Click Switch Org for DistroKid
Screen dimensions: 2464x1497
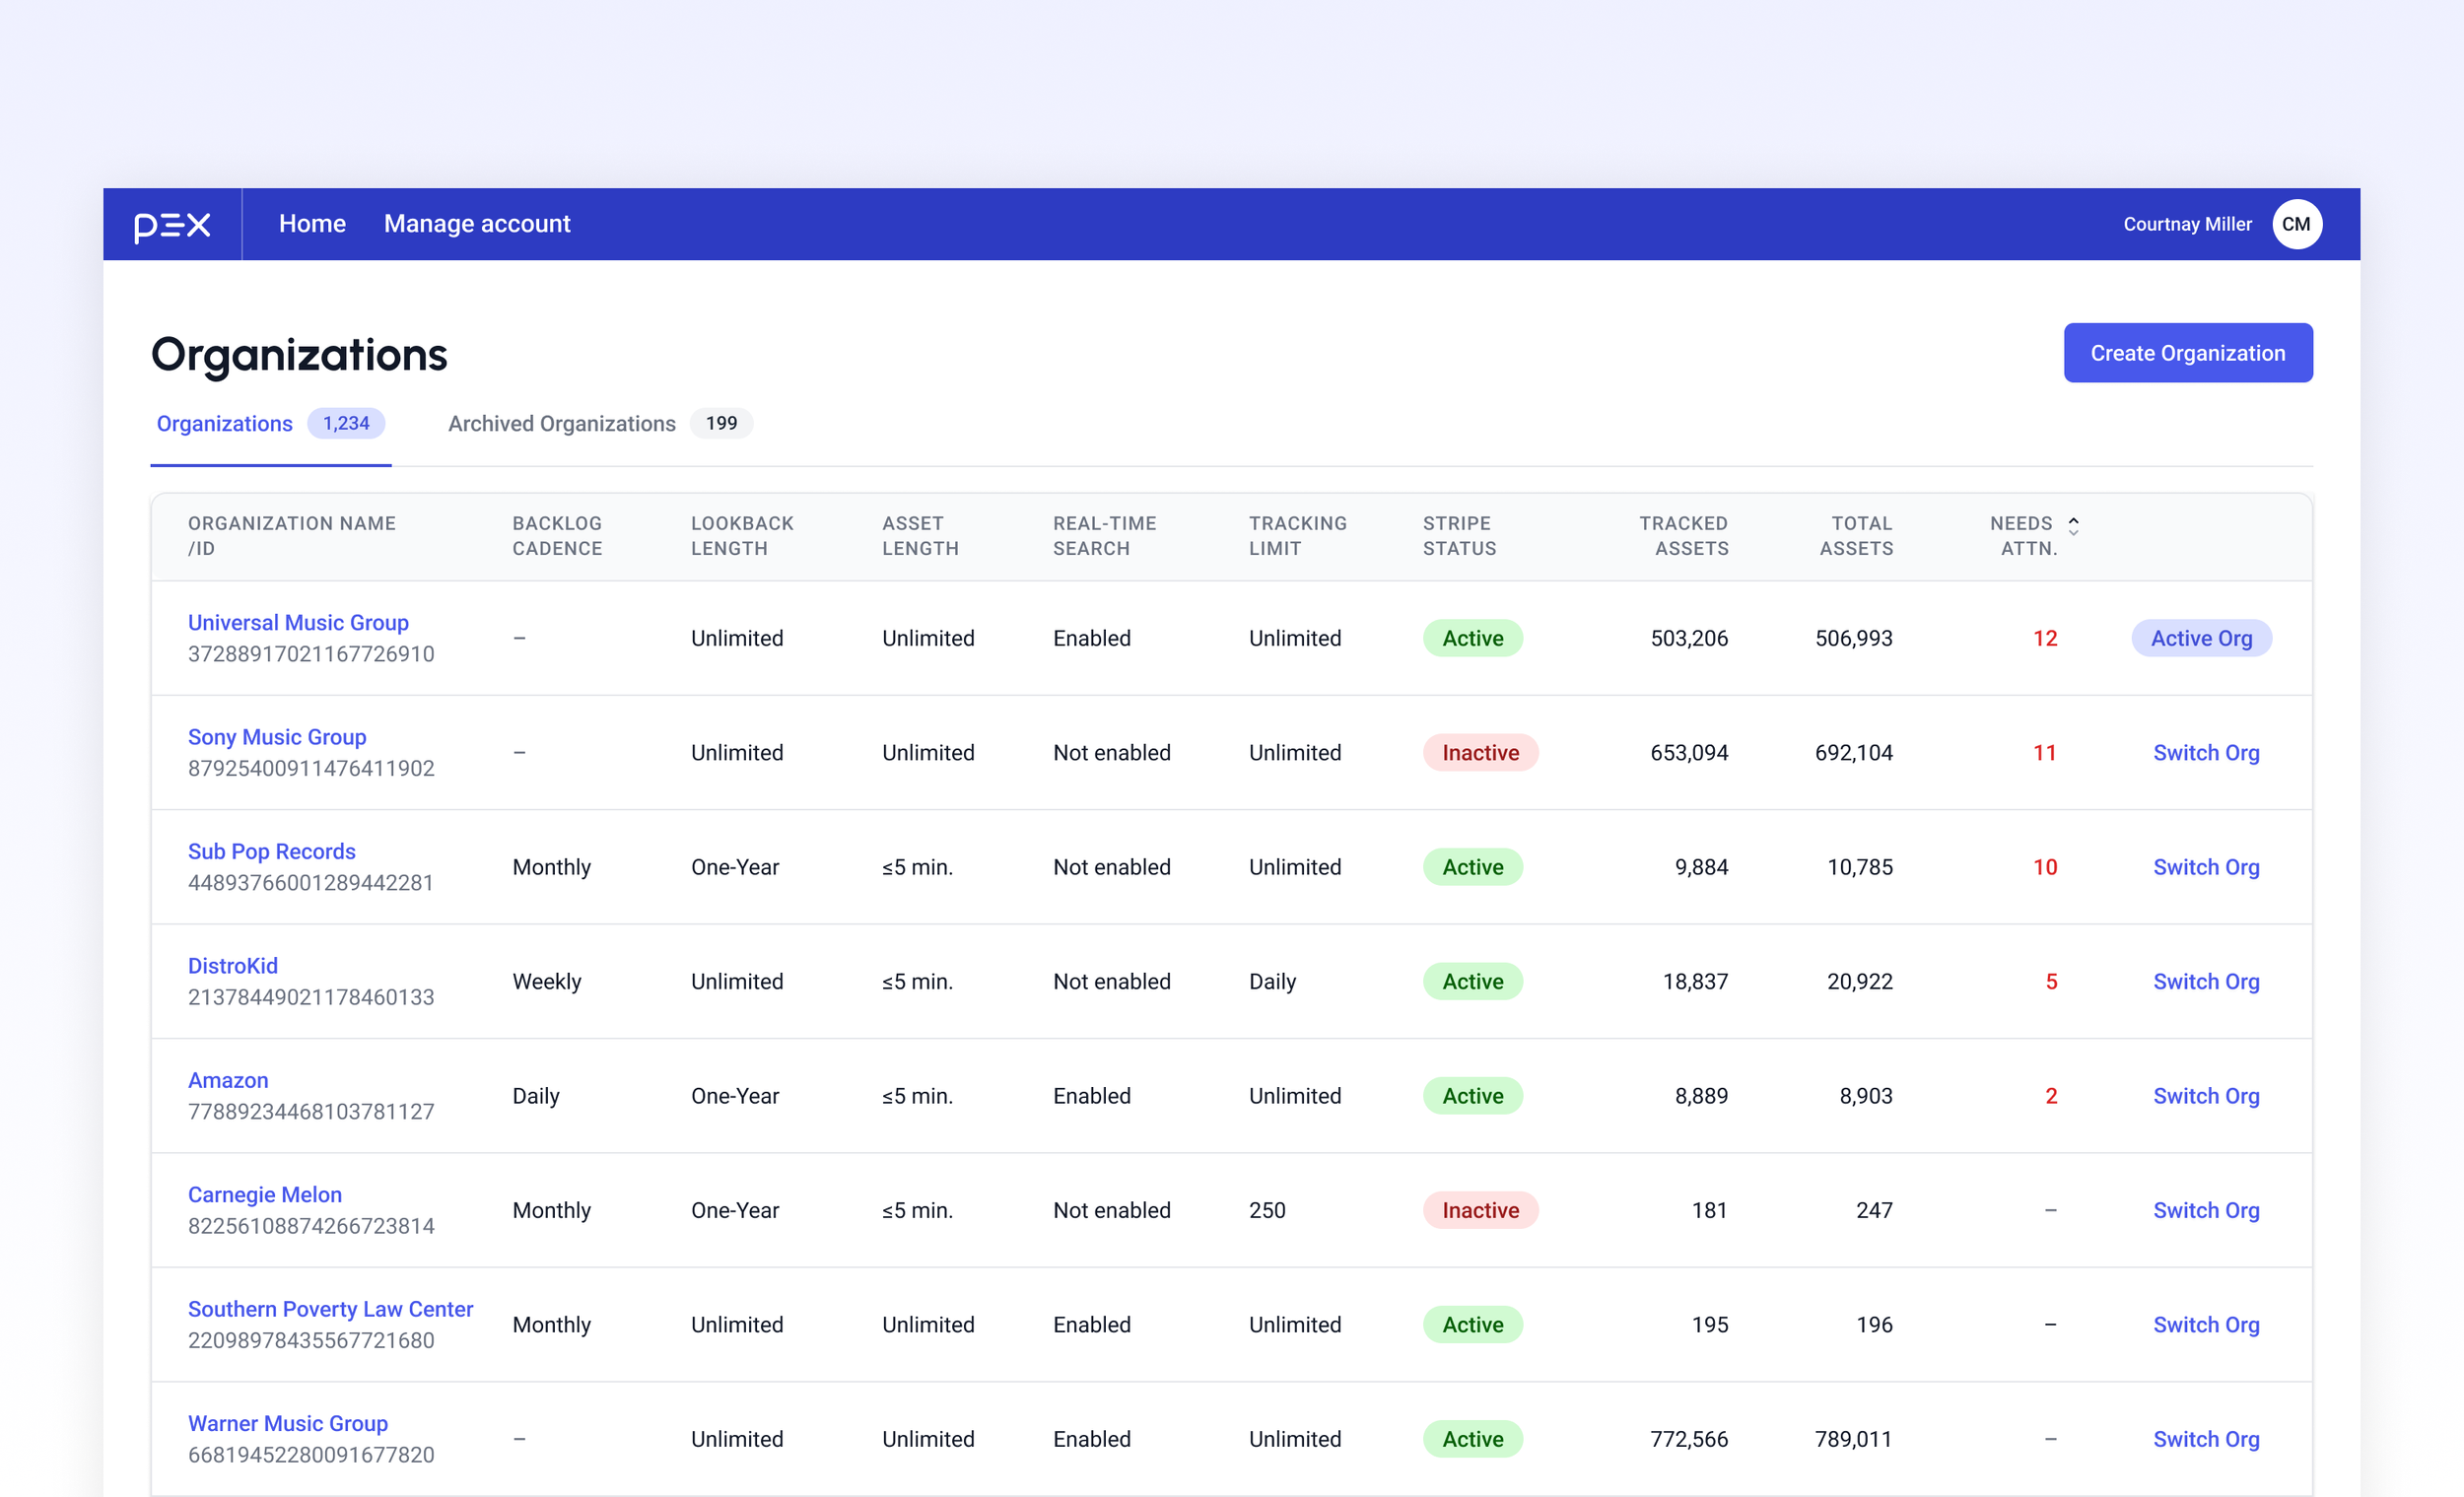[2205, 982]
